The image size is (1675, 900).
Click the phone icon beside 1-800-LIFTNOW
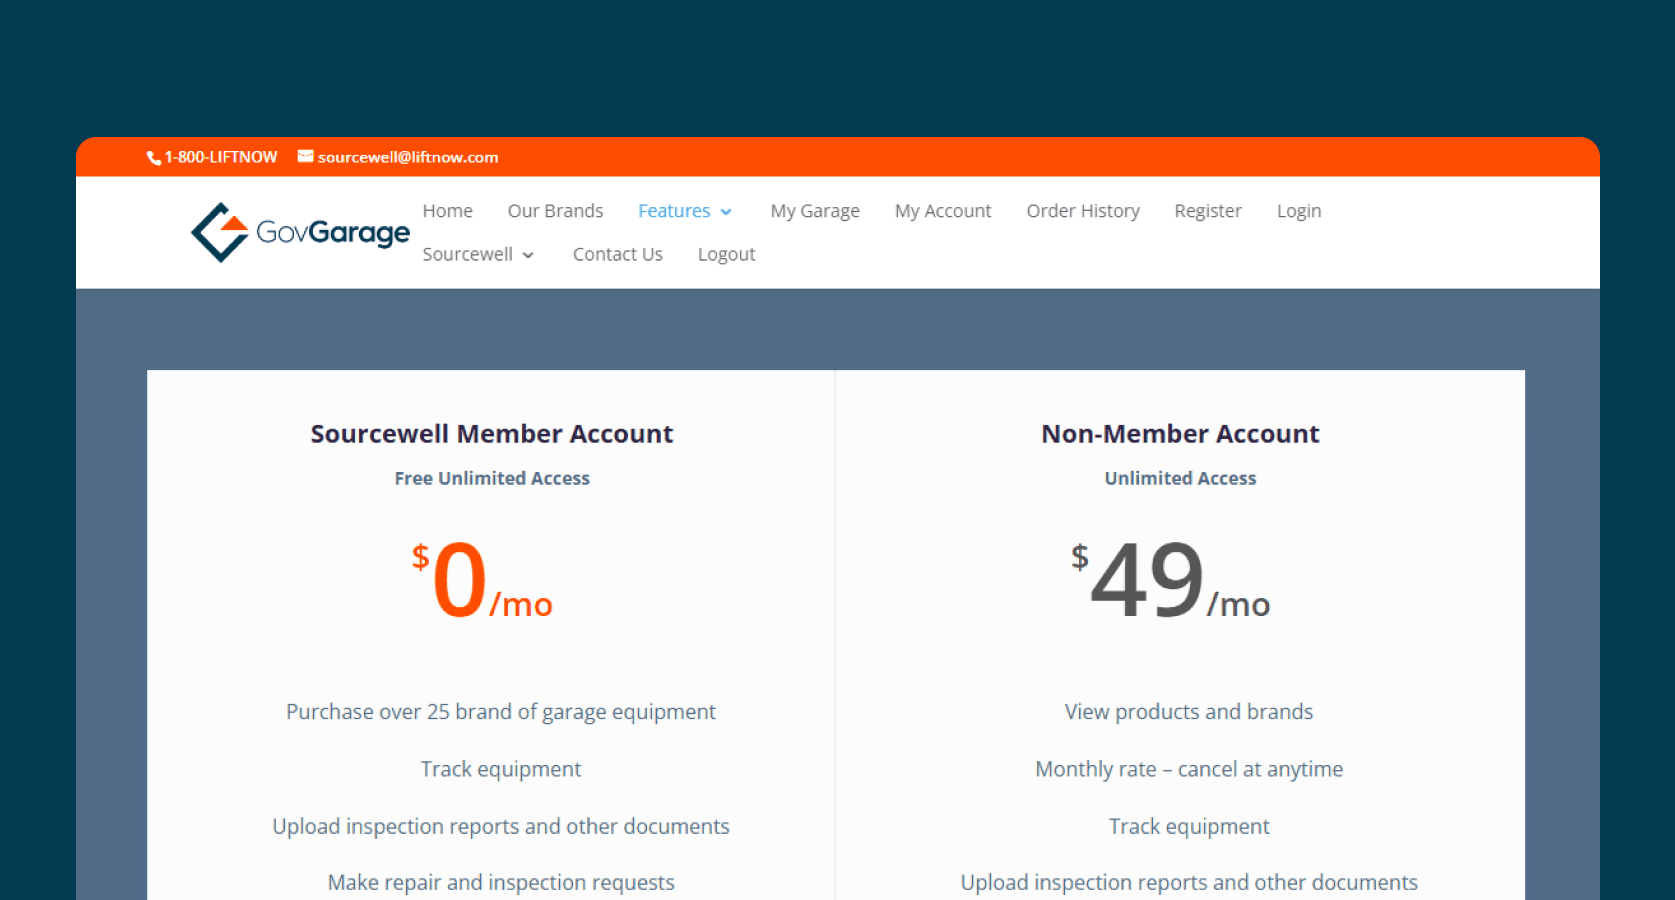154,158
